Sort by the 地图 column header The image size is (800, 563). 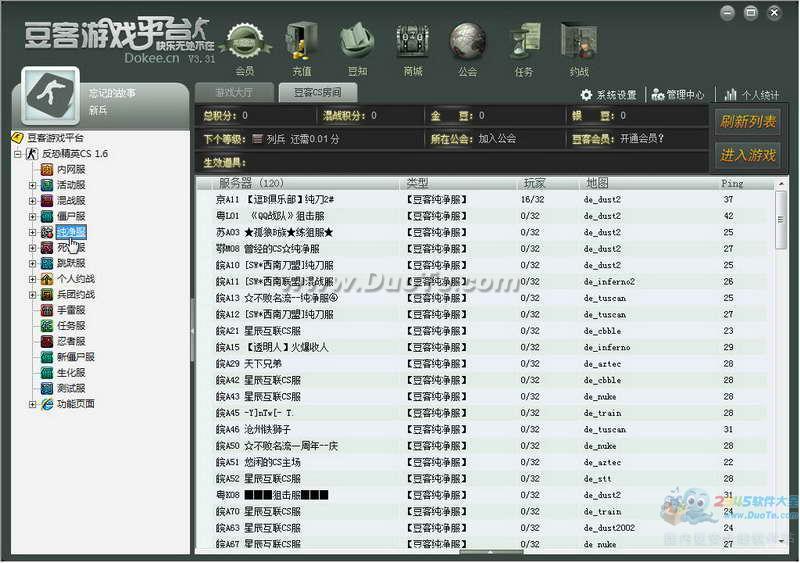(648, 183)
